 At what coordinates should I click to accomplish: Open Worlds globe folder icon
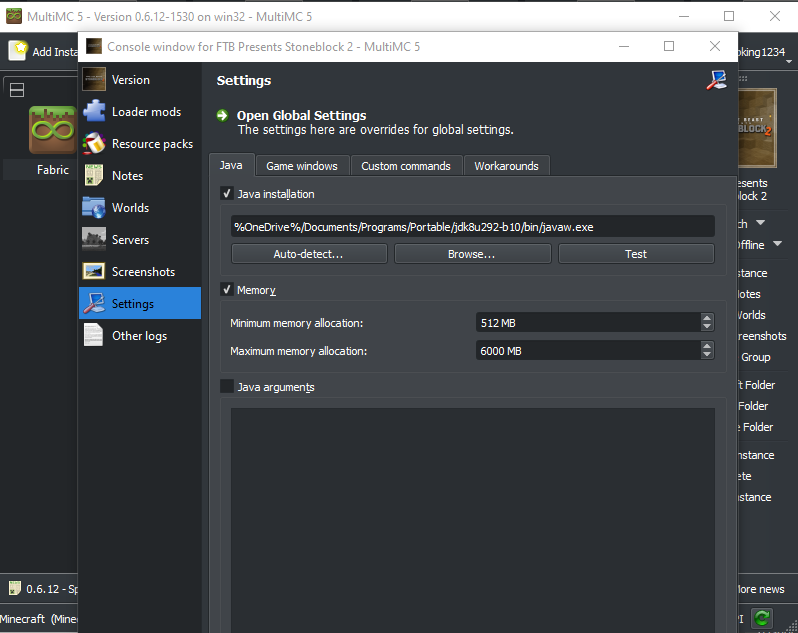pos(94,208)
